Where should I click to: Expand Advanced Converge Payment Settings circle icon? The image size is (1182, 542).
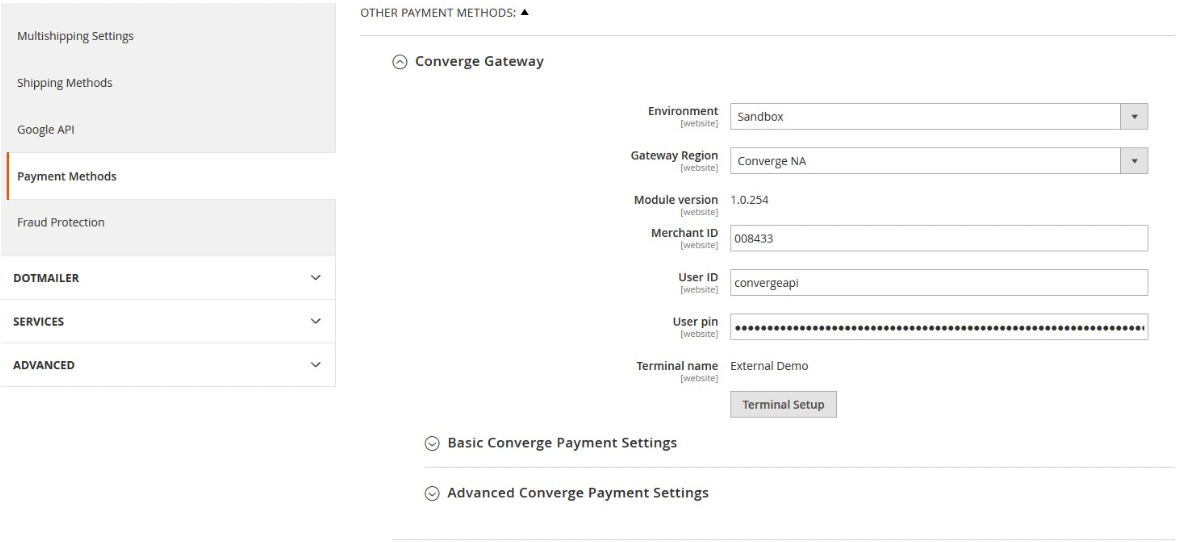click(432, 494)
